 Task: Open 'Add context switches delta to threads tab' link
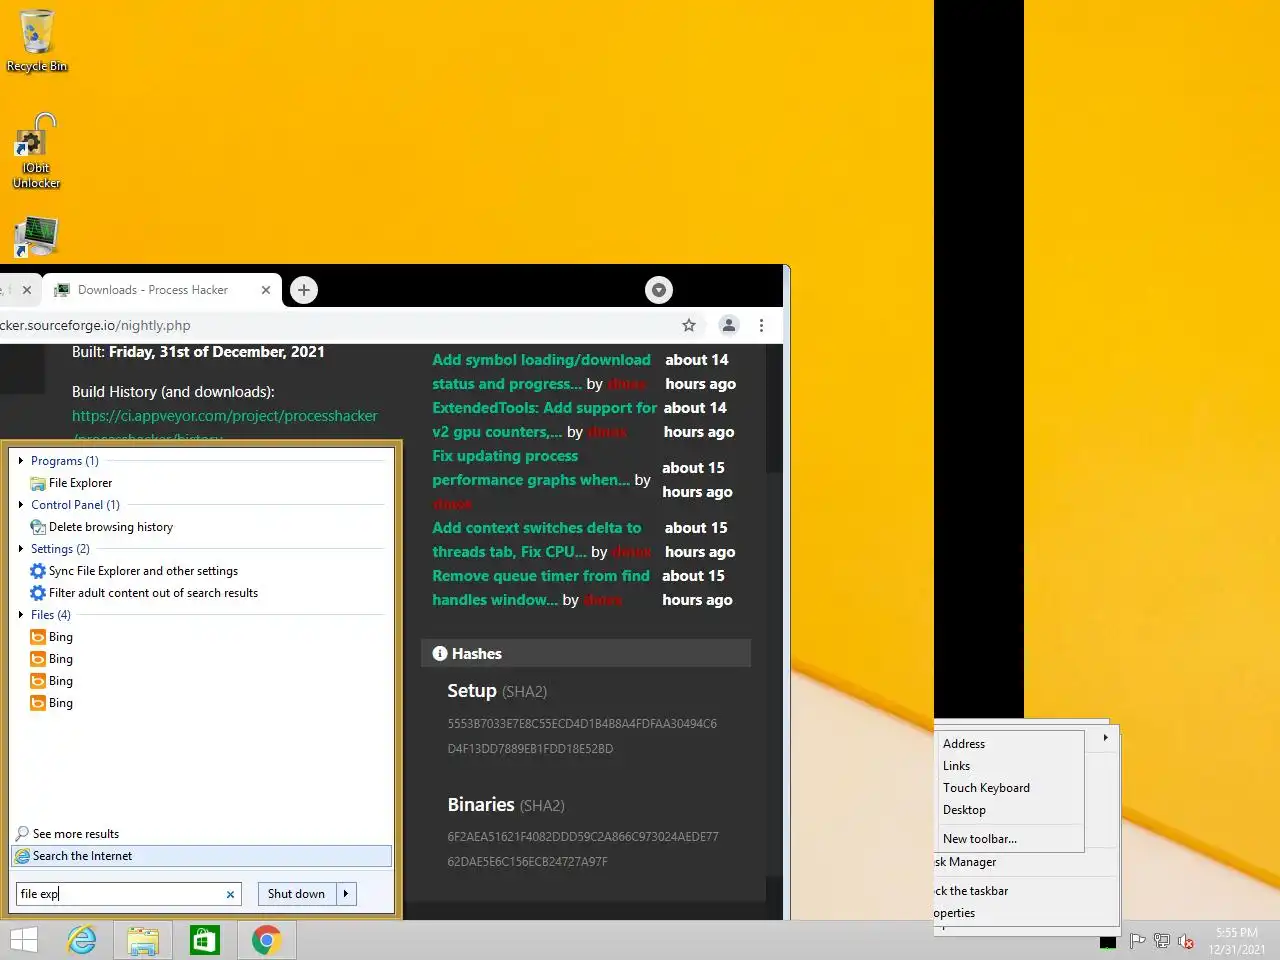[x=536, y=540]
